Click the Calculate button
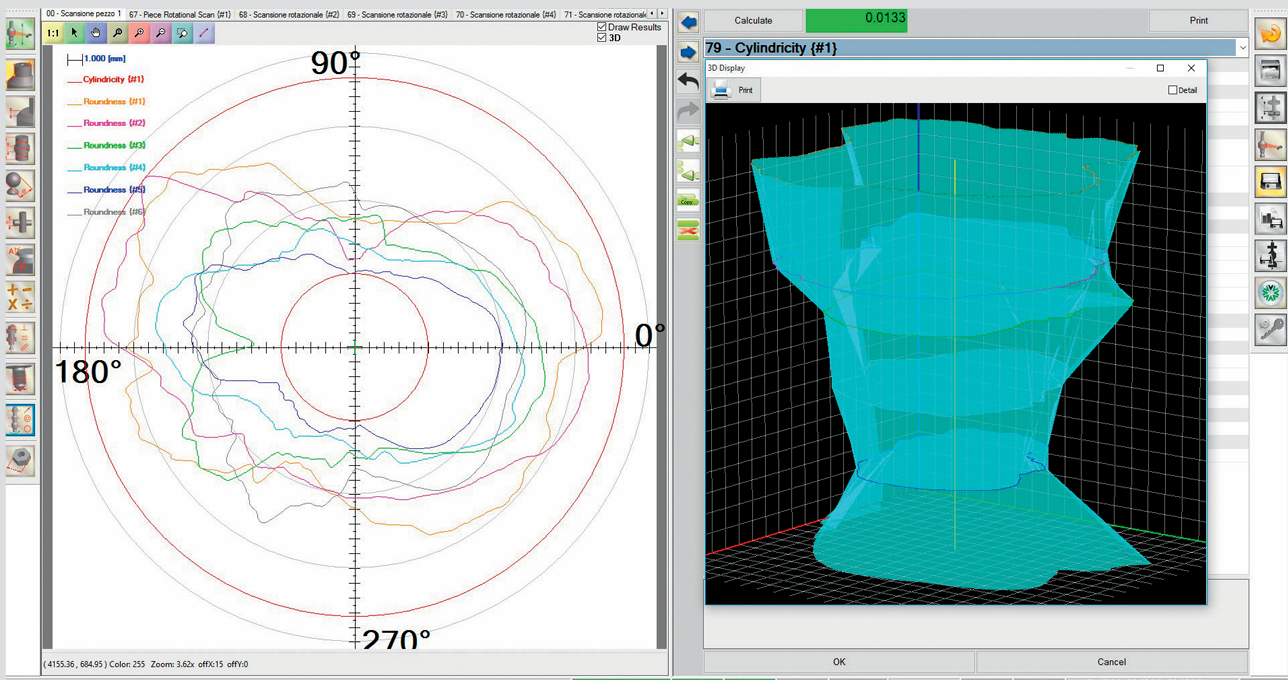Screen dimensions: 1288x680 click(x=753, y=20)
